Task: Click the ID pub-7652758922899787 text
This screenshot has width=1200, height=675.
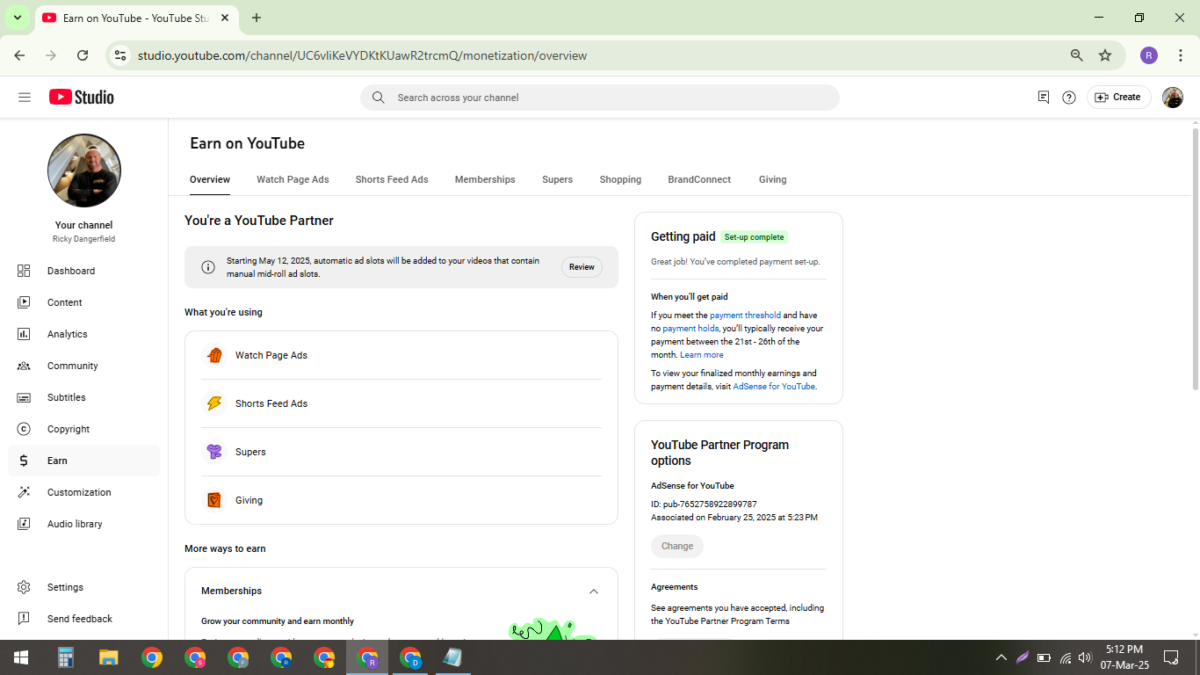Action: (704, 504)
